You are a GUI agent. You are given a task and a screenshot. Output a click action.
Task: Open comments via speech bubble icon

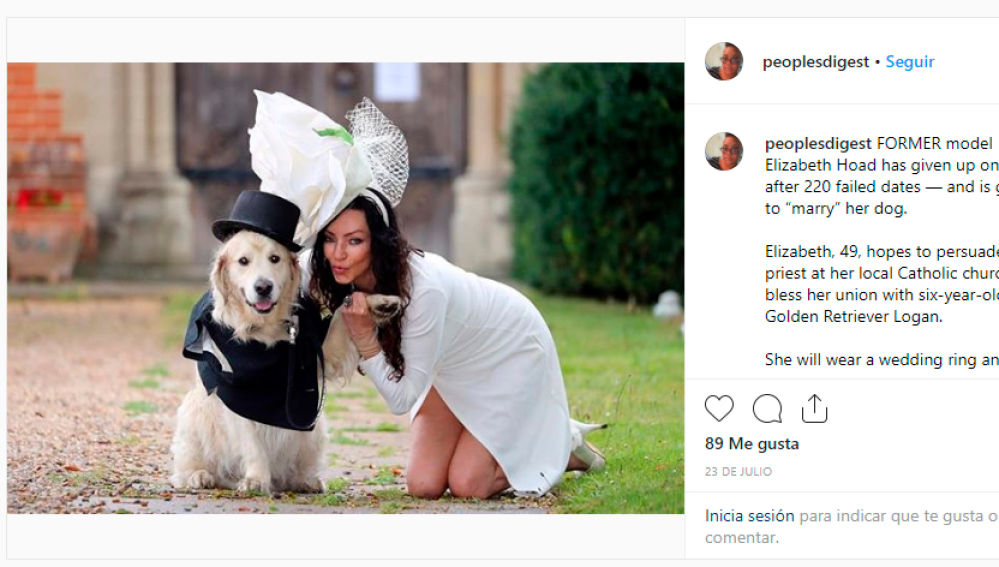pos(767,408)
